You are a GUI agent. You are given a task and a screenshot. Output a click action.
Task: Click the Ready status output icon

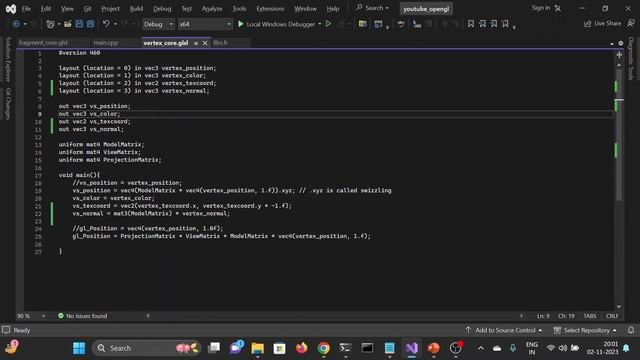click(x=6, y=330)
